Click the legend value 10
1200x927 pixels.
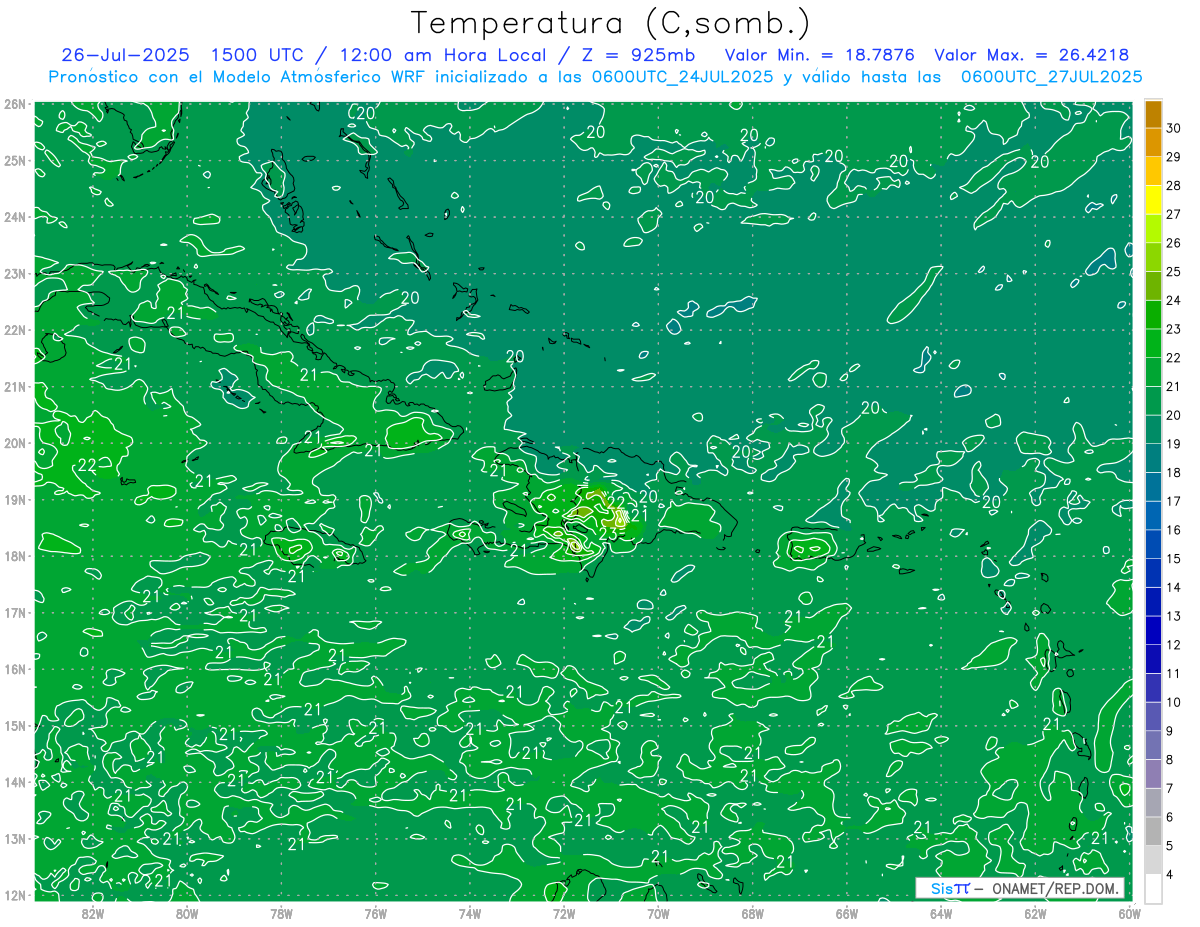click(x=1173, y=702)
